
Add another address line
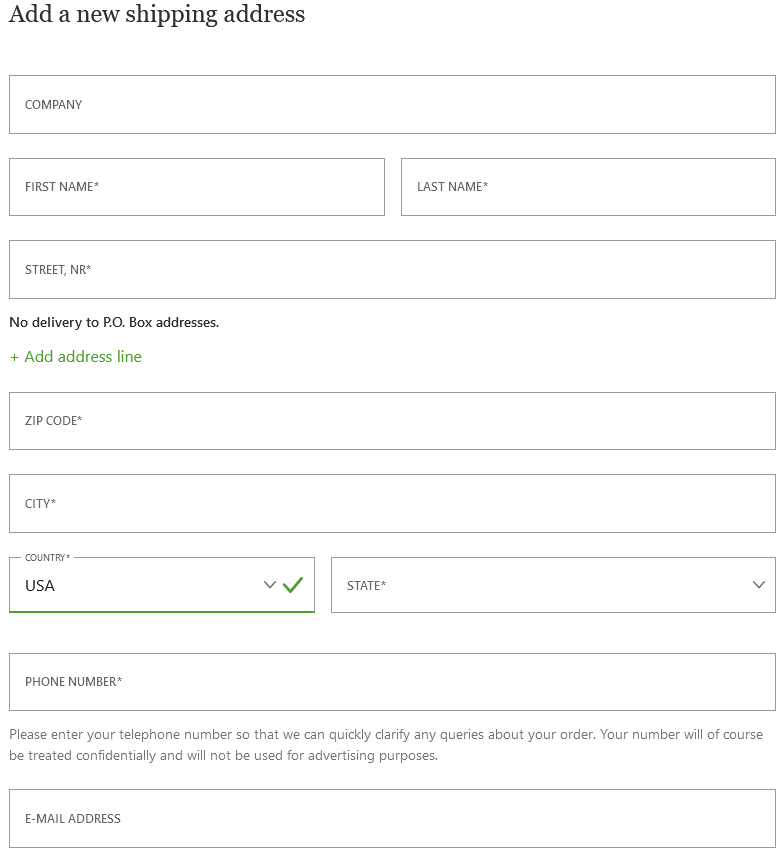tap(76, 357)
